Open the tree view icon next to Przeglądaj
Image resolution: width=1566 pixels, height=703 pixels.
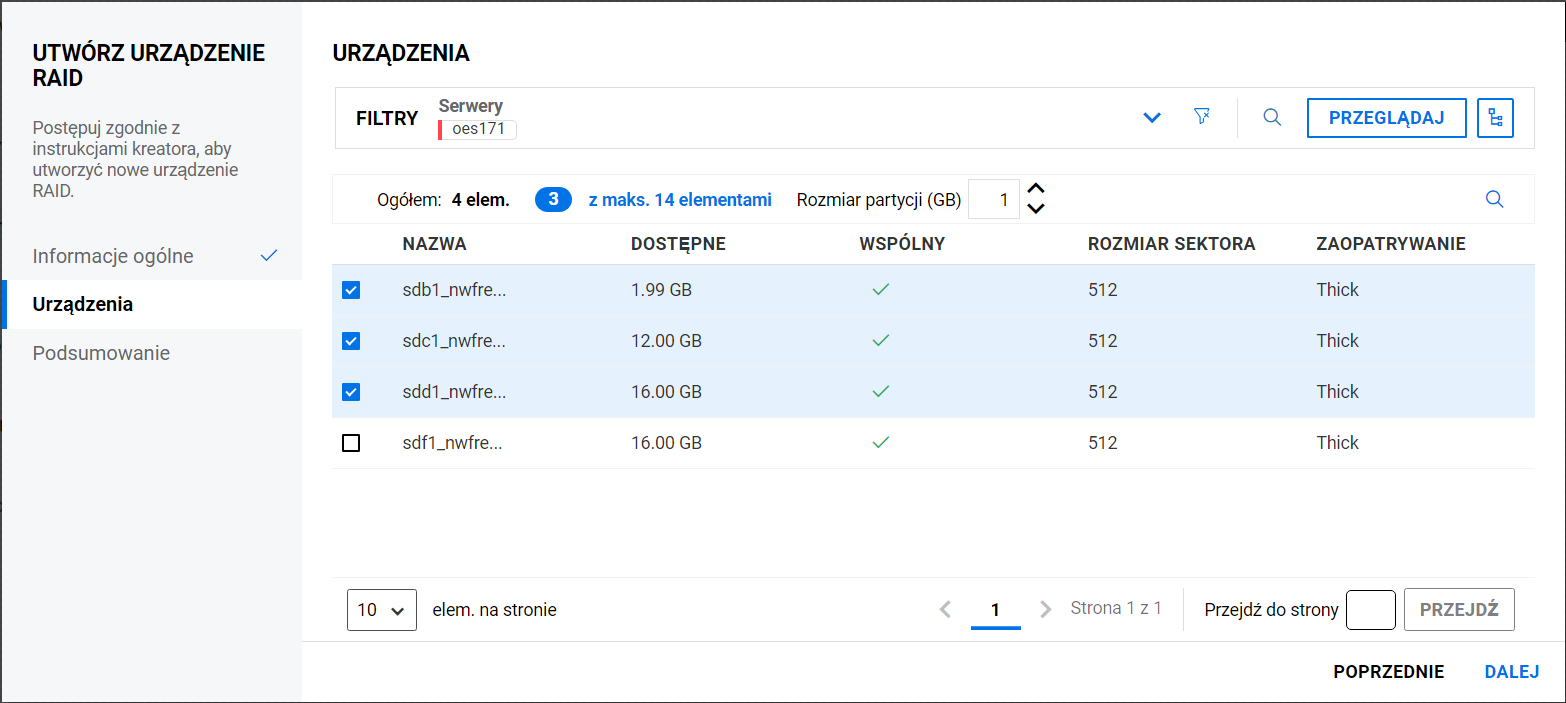[x=1495, y=118]
